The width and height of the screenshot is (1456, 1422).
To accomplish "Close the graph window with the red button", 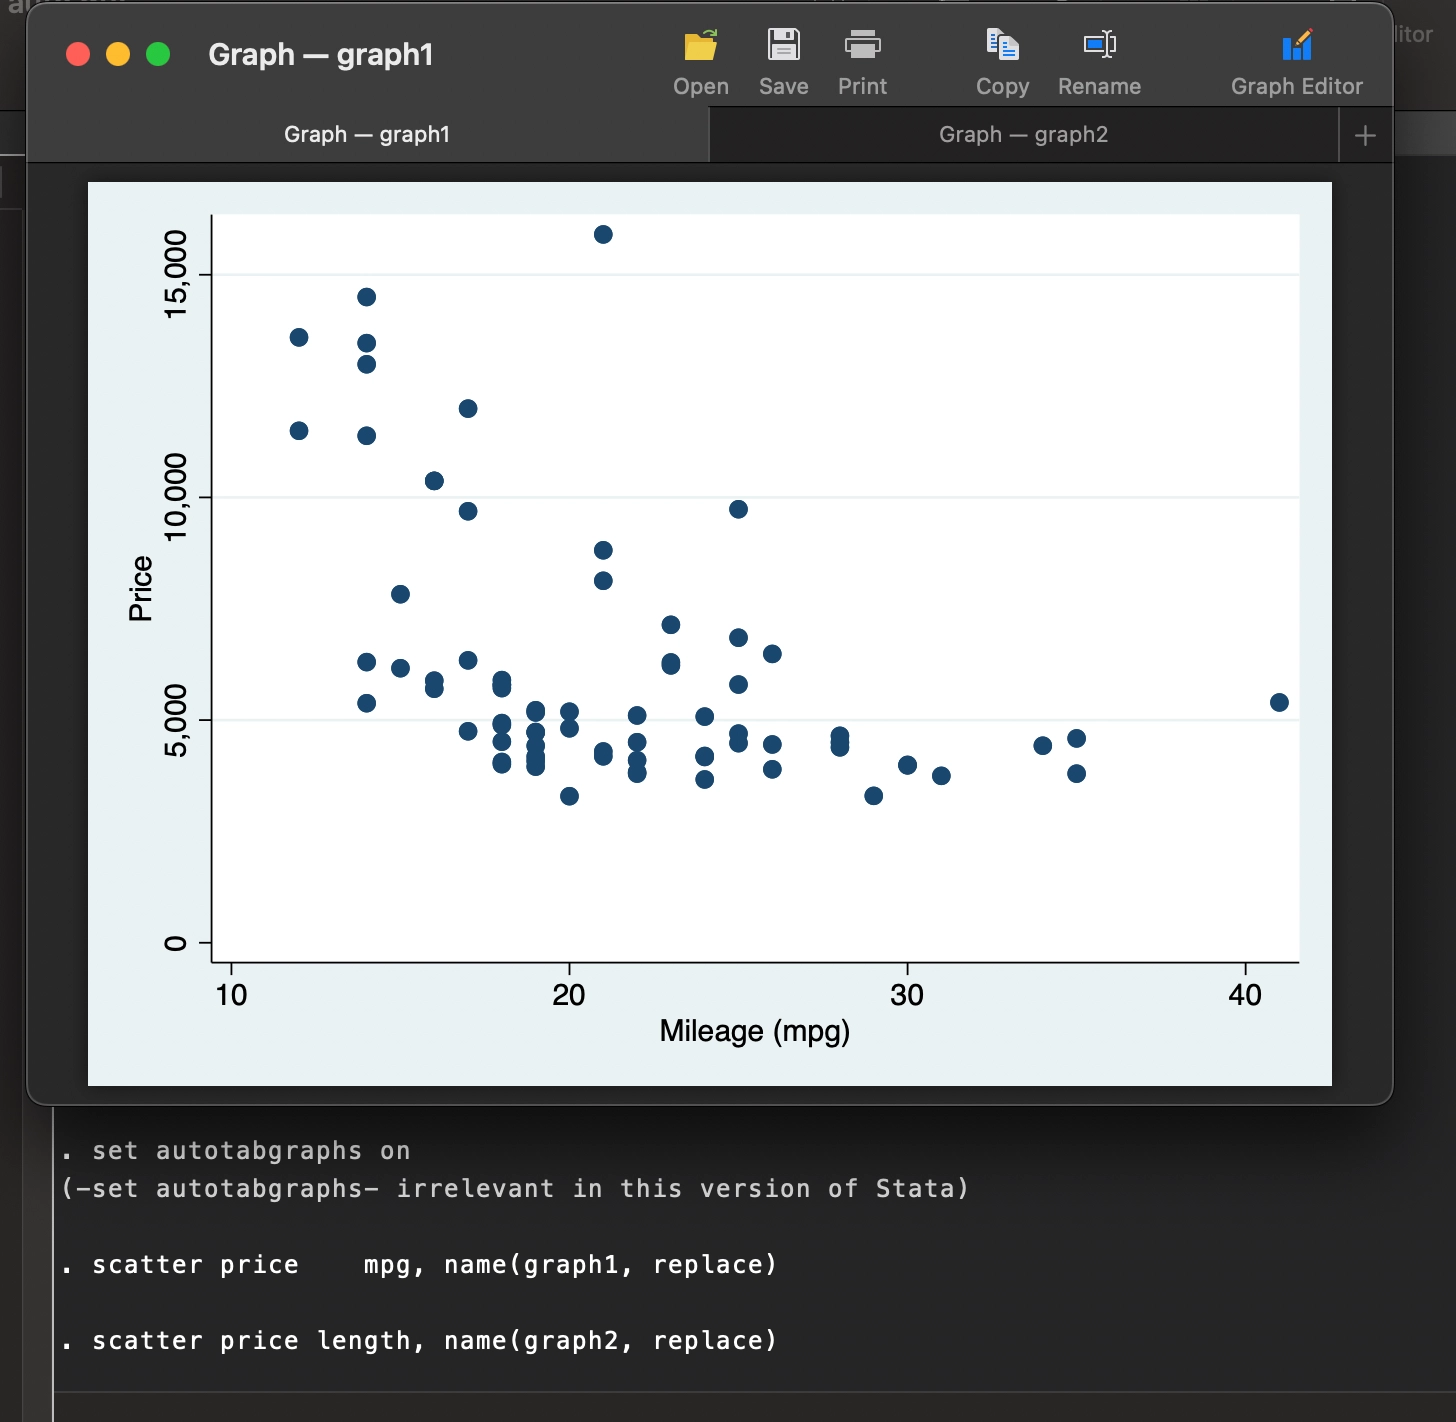I will pos(78,54).
